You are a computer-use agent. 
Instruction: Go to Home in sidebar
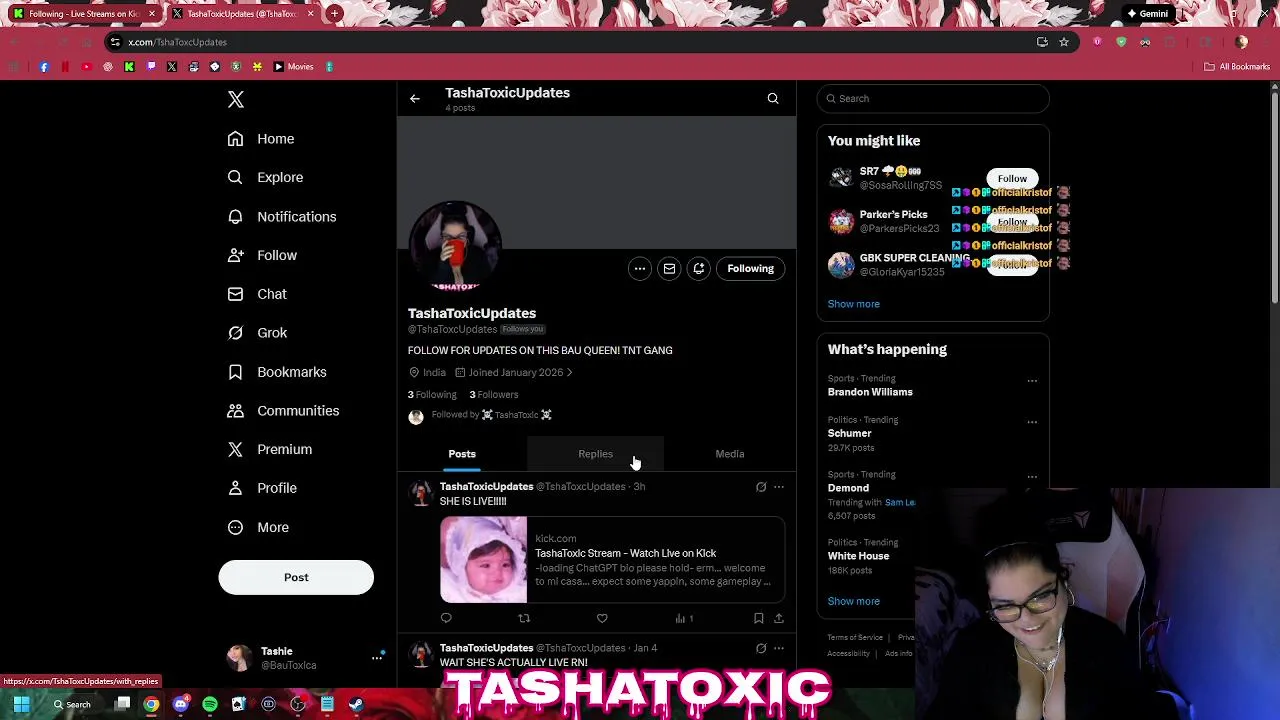click(261, 139)
